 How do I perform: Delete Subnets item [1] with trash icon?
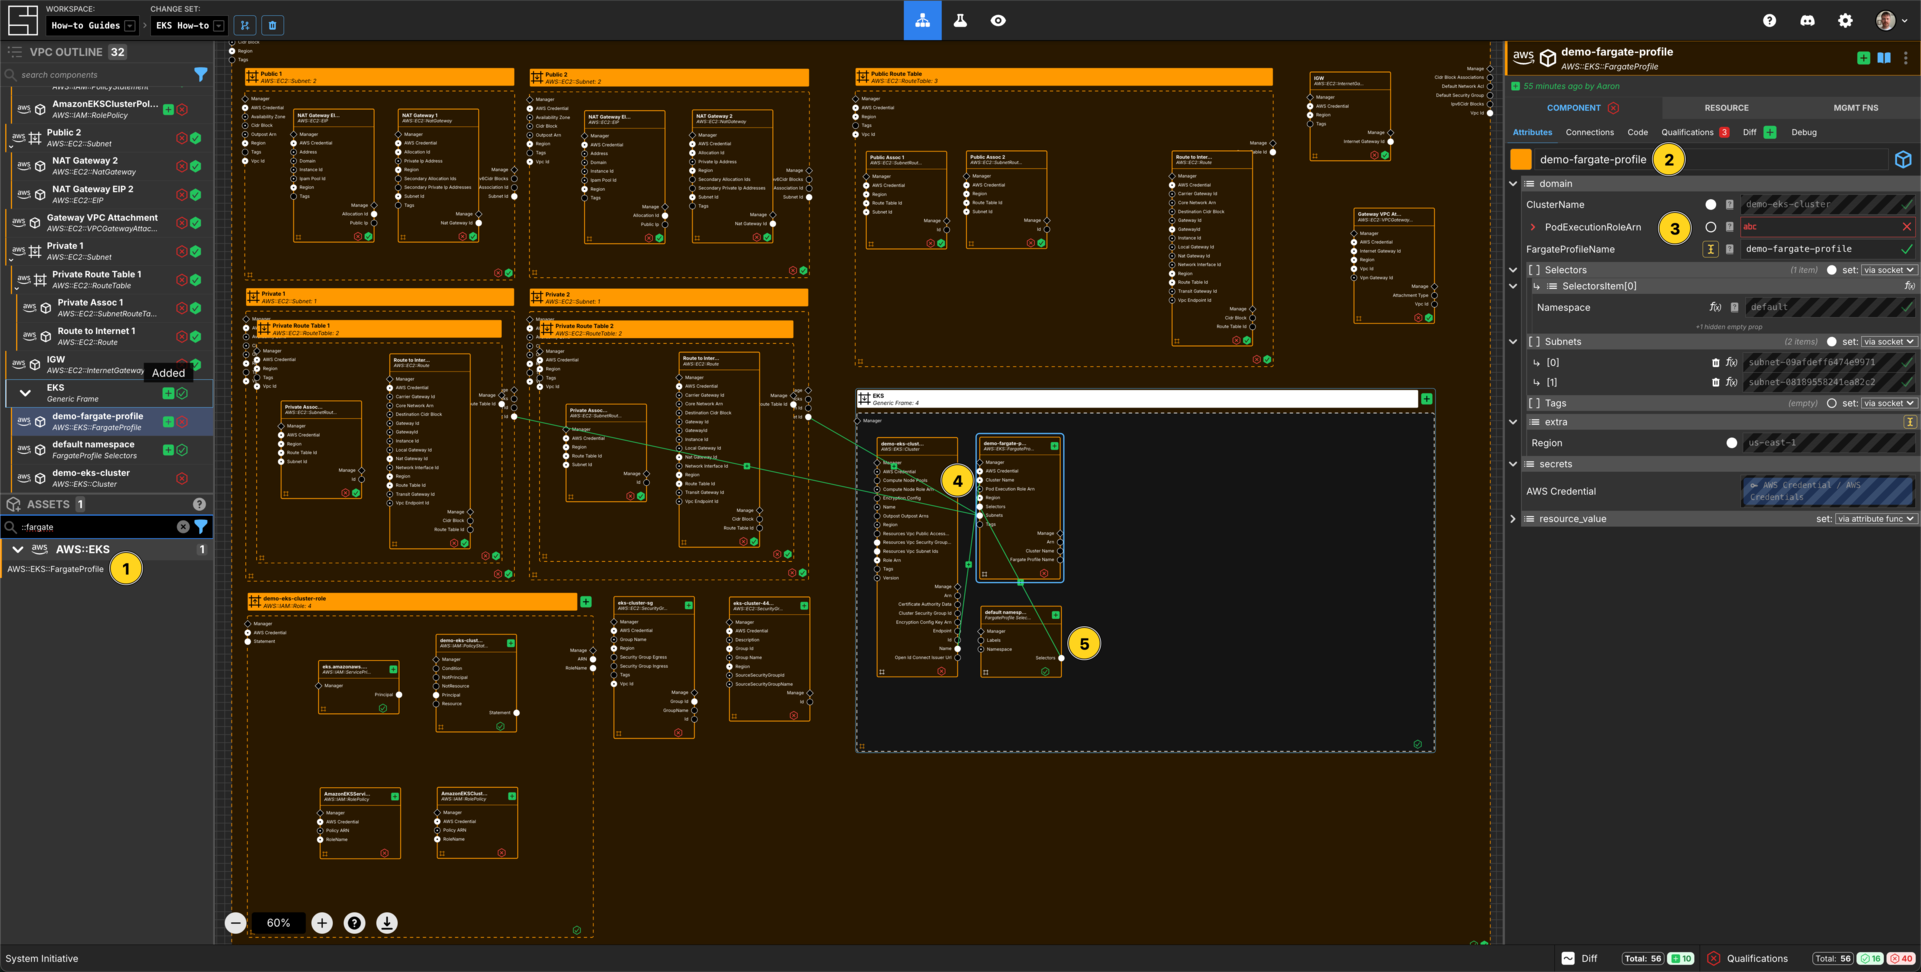(x=1716, y=382)
